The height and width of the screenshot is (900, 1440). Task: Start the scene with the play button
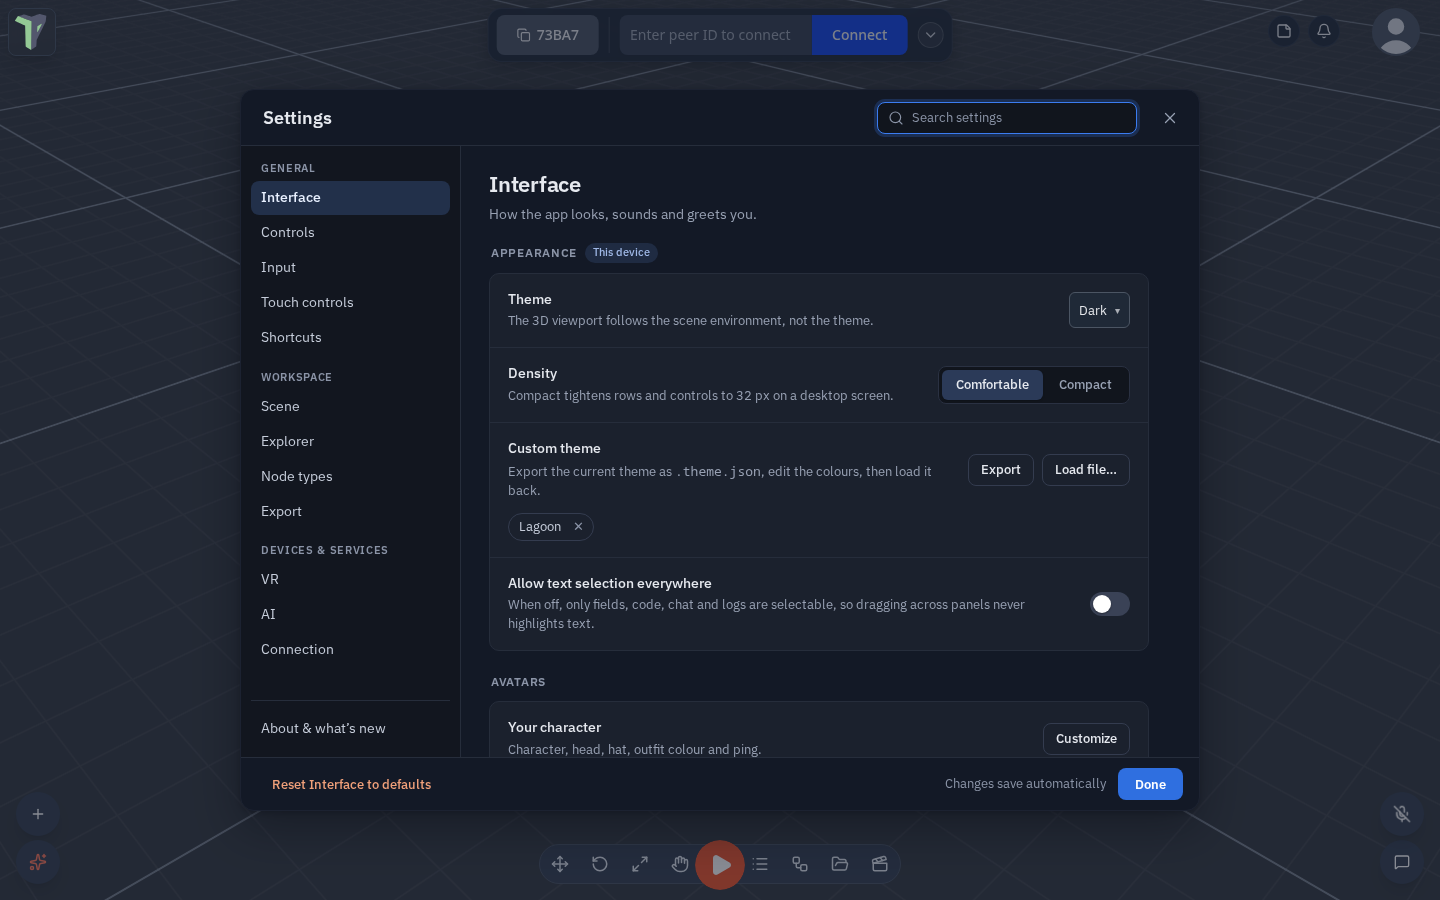coord(720,865)
